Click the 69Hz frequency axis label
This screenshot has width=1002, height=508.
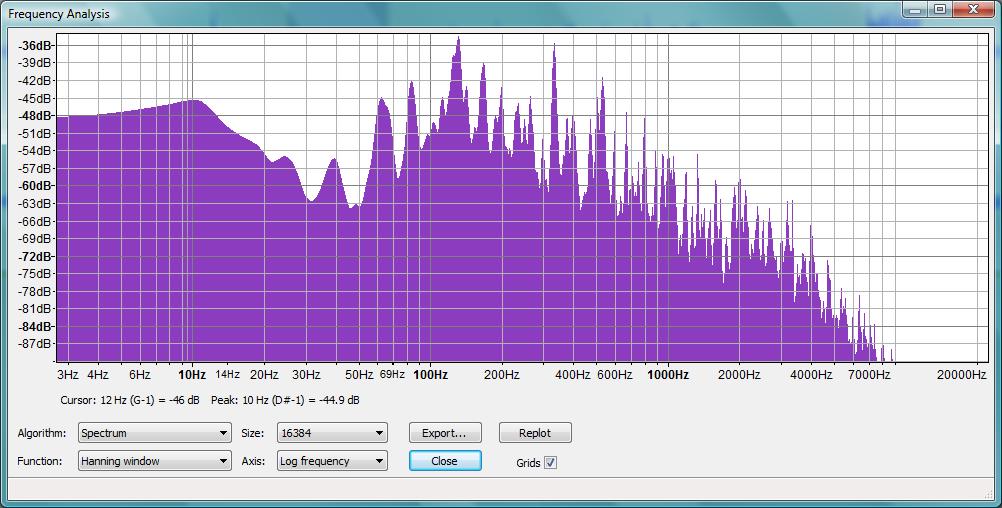(x=392, y=375)
